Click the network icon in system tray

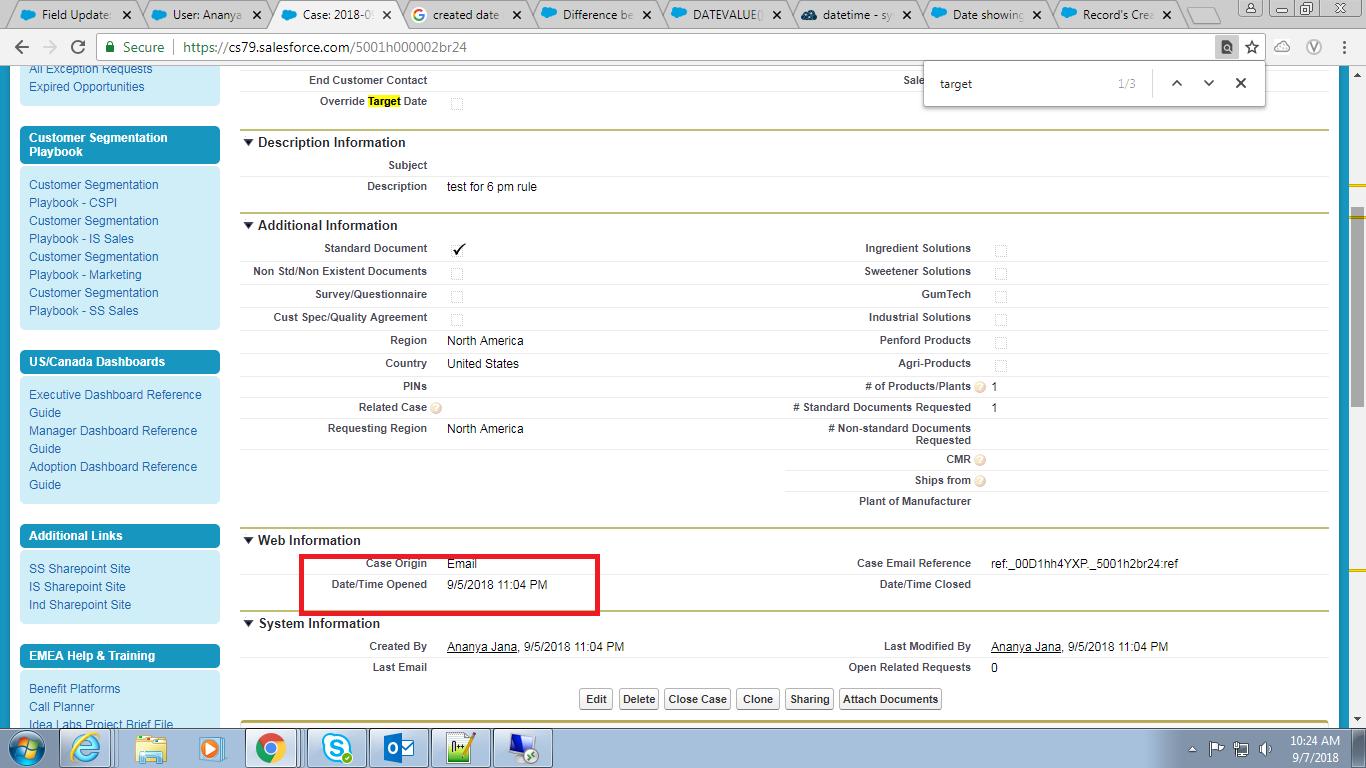(1241, 748)
